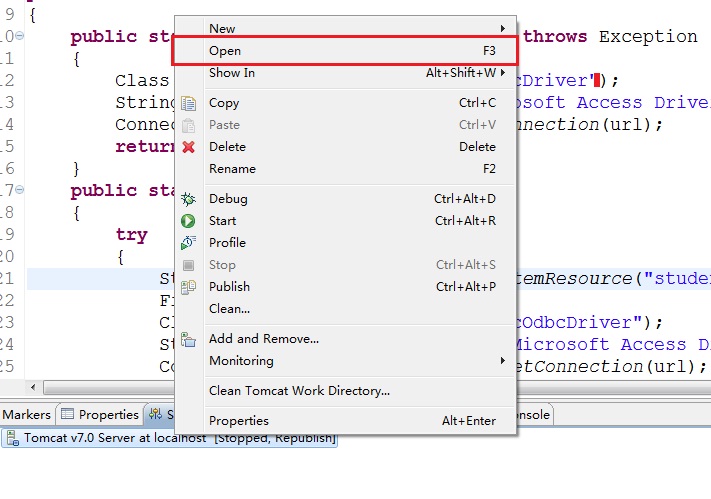Select Clean... in the context menu
The image size is (711, 499).
tap(345, 309)
